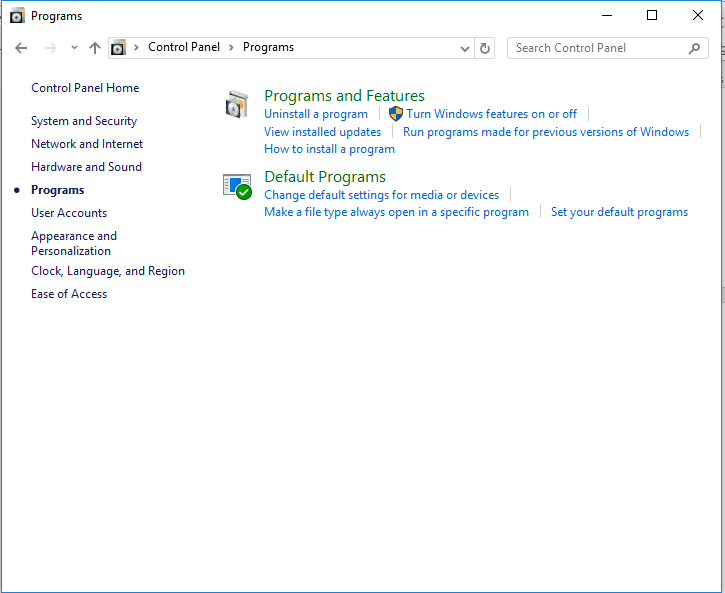Minimize the Programs window

(607, 15)
